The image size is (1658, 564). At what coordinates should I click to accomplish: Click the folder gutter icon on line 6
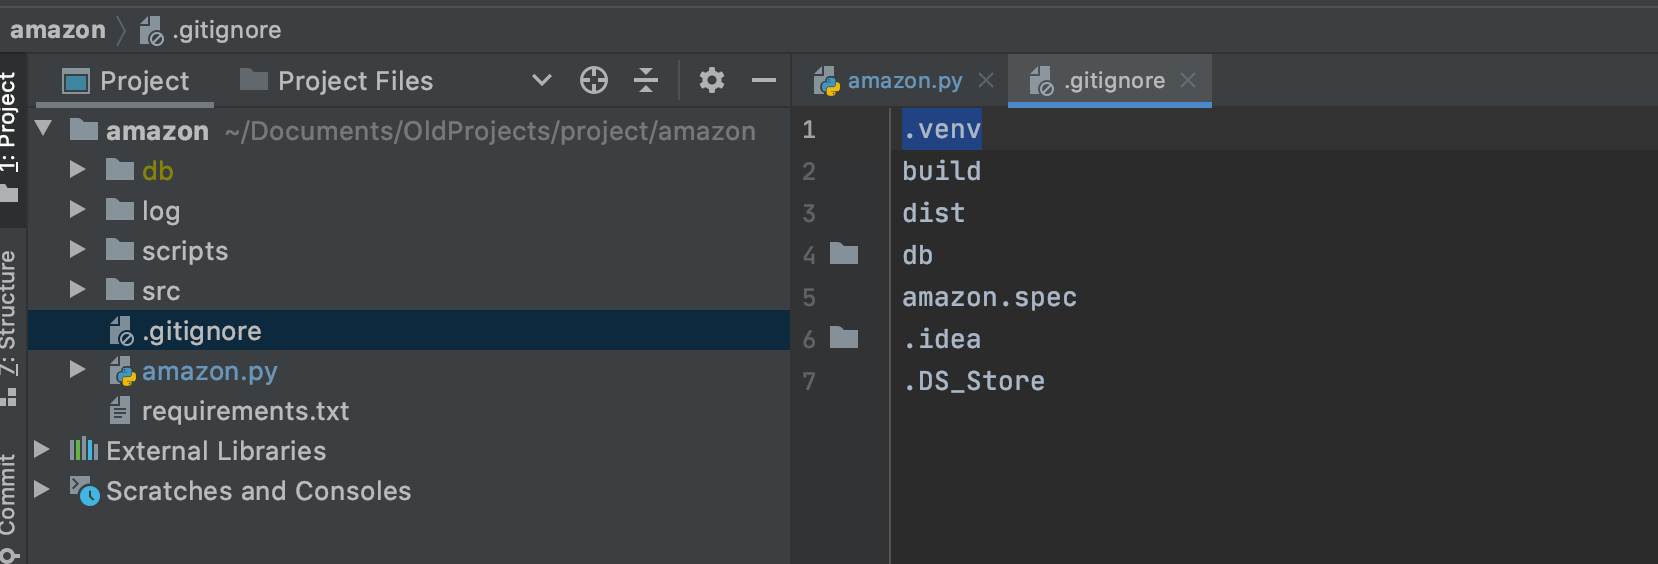(844, 338)
